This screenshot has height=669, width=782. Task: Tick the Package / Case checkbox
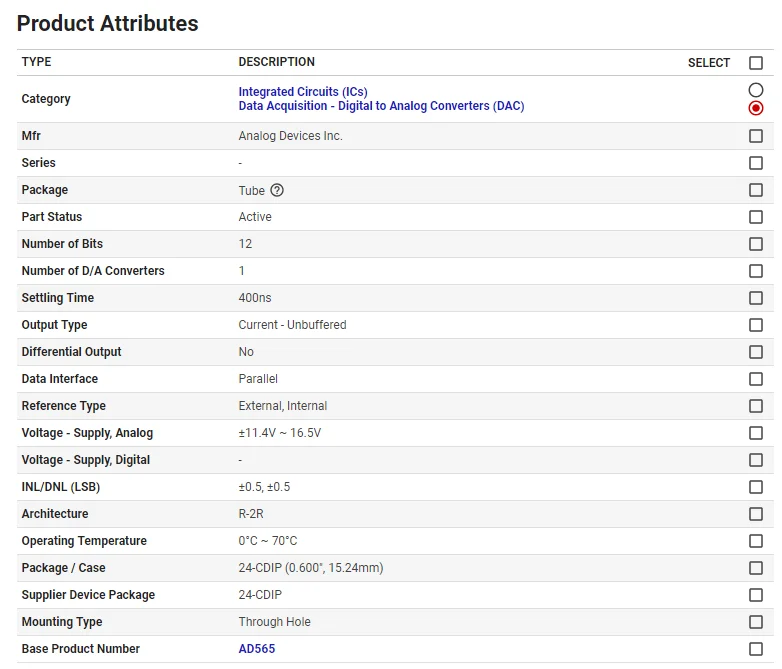(756, 568)
